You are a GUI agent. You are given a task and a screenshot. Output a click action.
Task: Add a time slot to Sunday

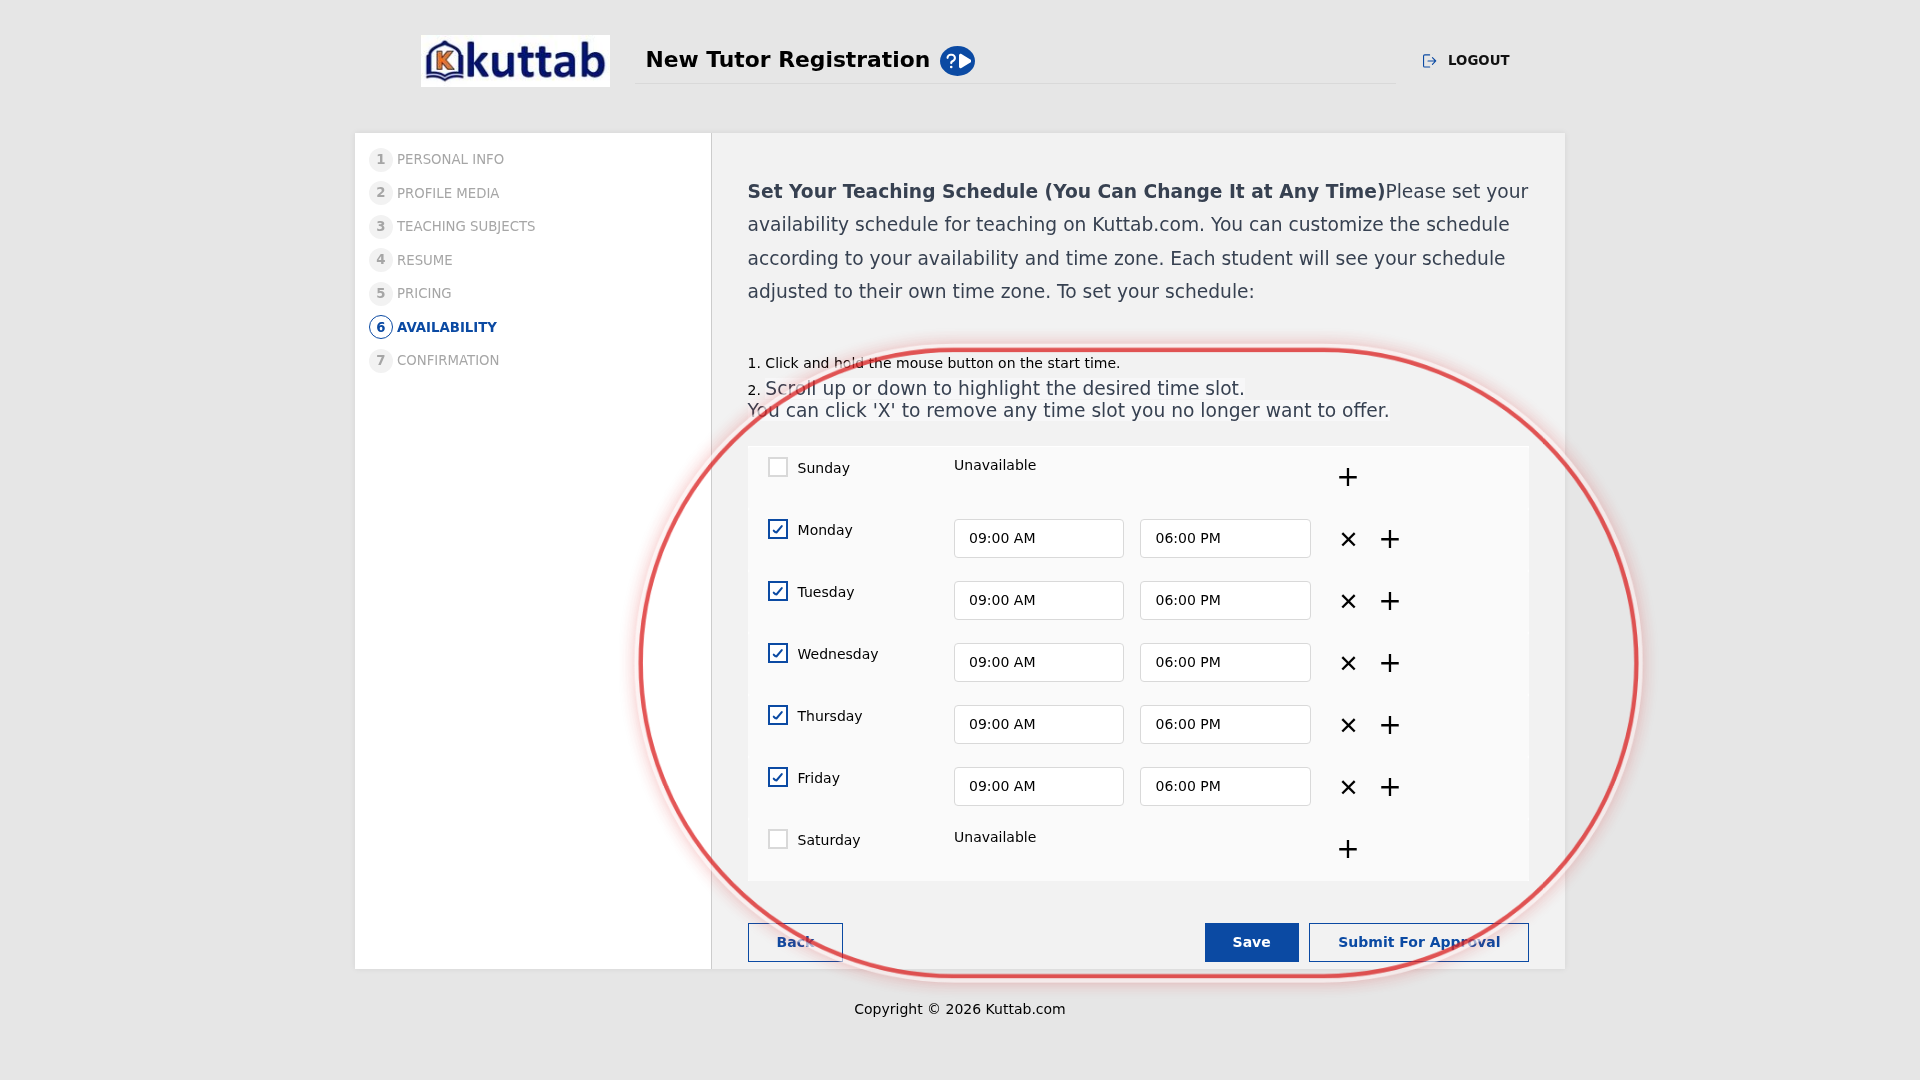pyautogui.click(x=1348, y=477)
